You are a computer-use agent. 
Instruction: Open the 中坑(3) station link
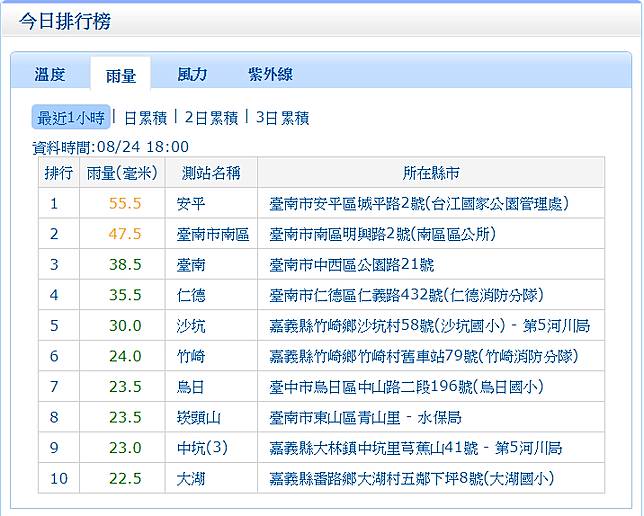coord(202,448)
